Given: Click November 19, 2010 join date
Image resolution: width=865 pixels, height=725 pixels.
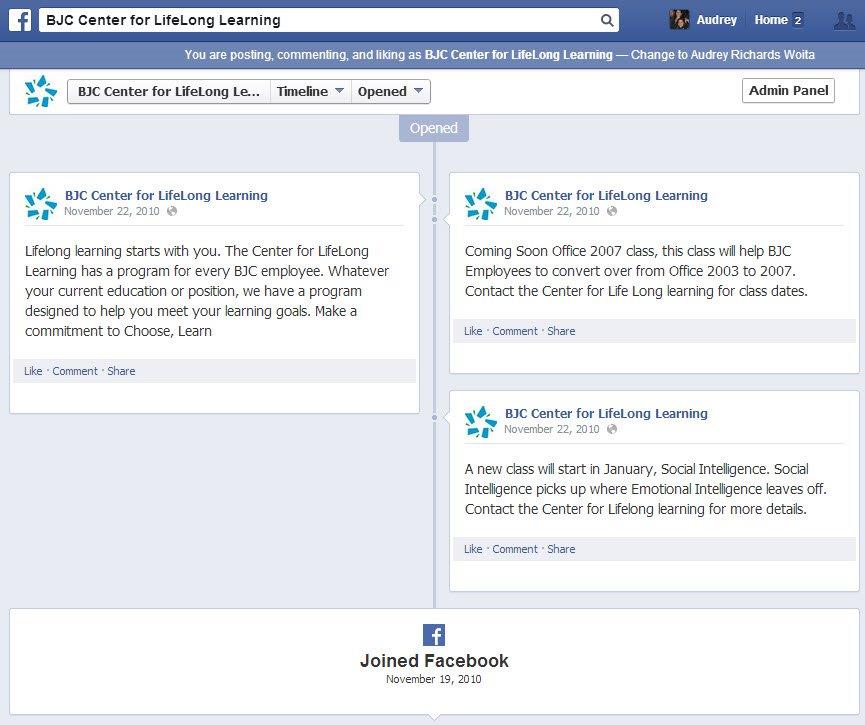Looking at the screenshot, I should [434, 679].
